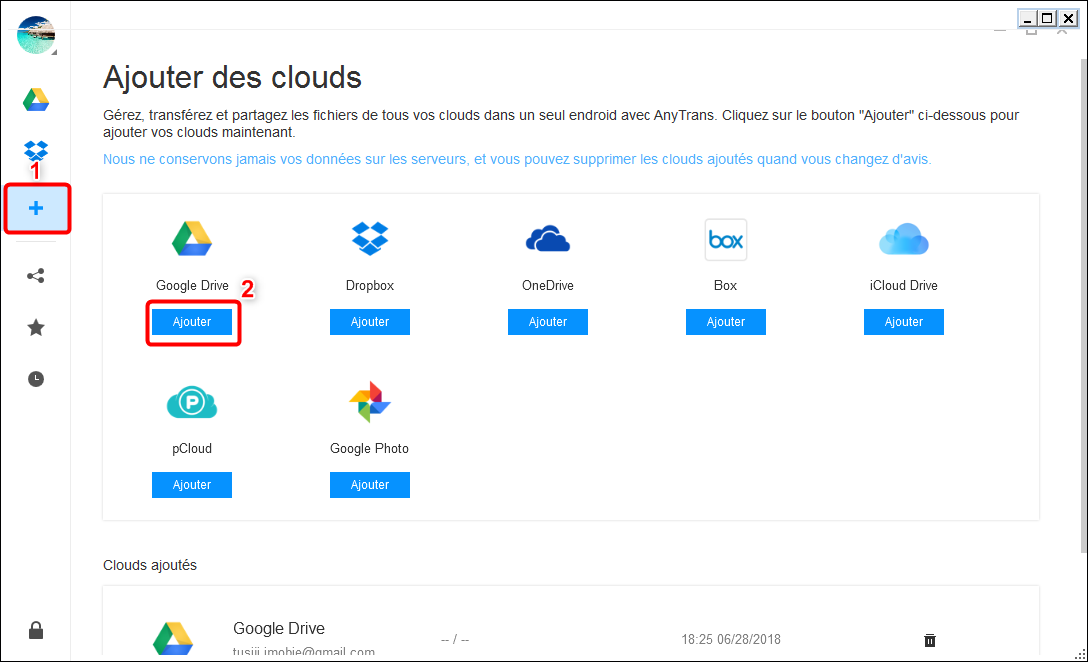Image resolution: width=1088 pixels, height=662 pixels.
Task: Open the share icon in sidebar
Action: point(36,276)
